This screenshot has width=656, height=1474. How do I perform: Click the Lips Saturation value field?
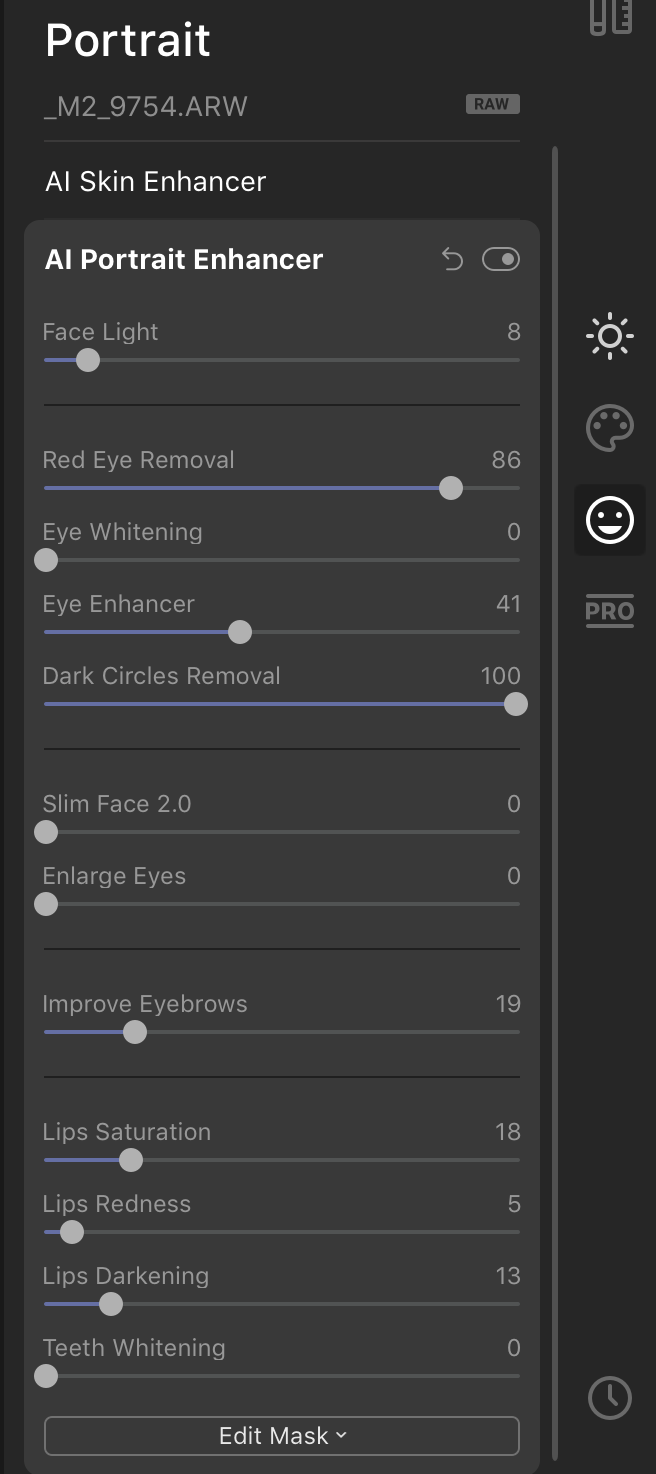508,1132
